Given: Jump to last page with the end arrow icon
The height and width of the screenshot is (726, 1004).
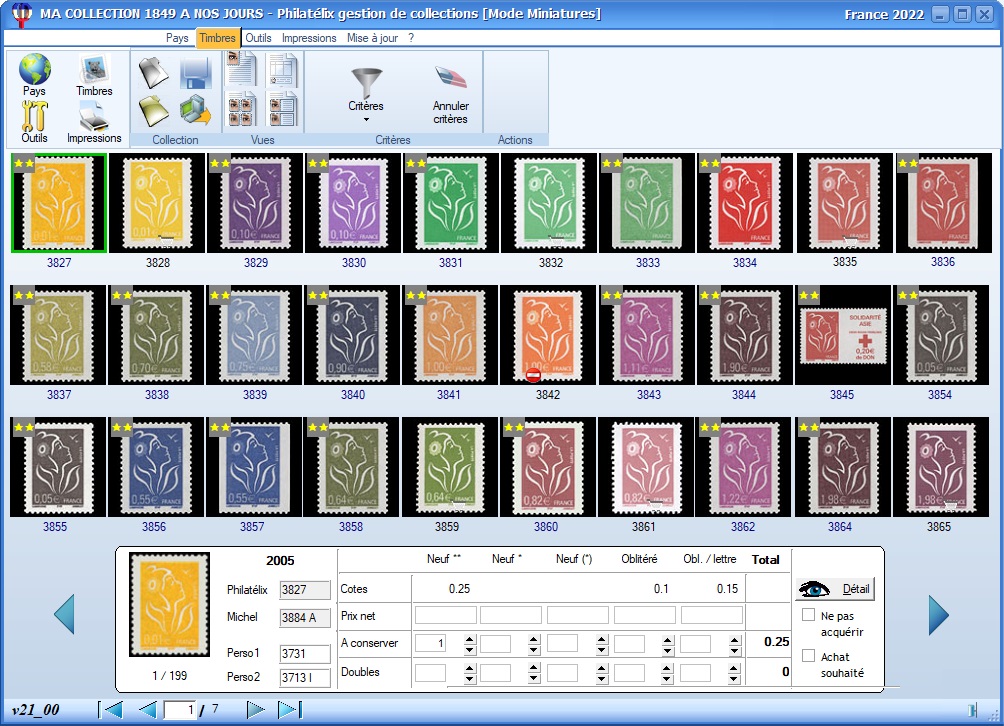Looking at the screenshot, I should click(290, 709).
